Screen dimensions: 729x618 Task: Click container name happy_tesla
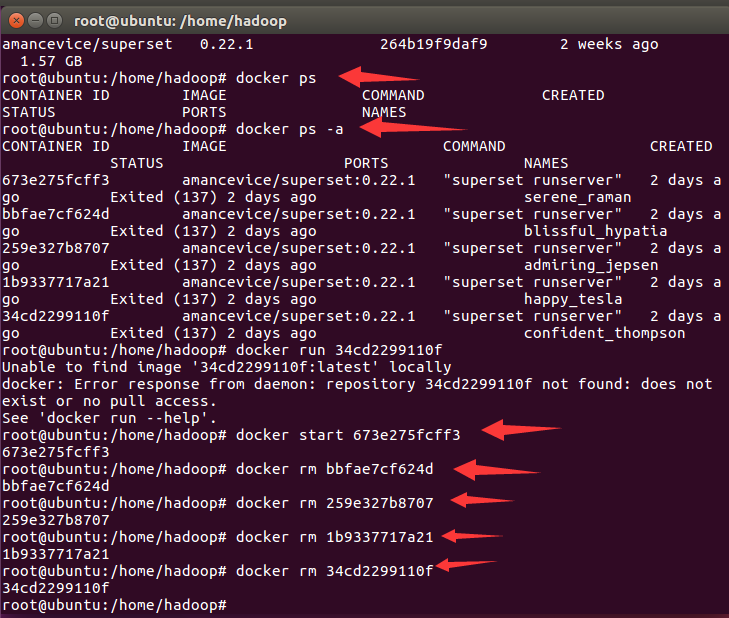[x=573, y=299]
